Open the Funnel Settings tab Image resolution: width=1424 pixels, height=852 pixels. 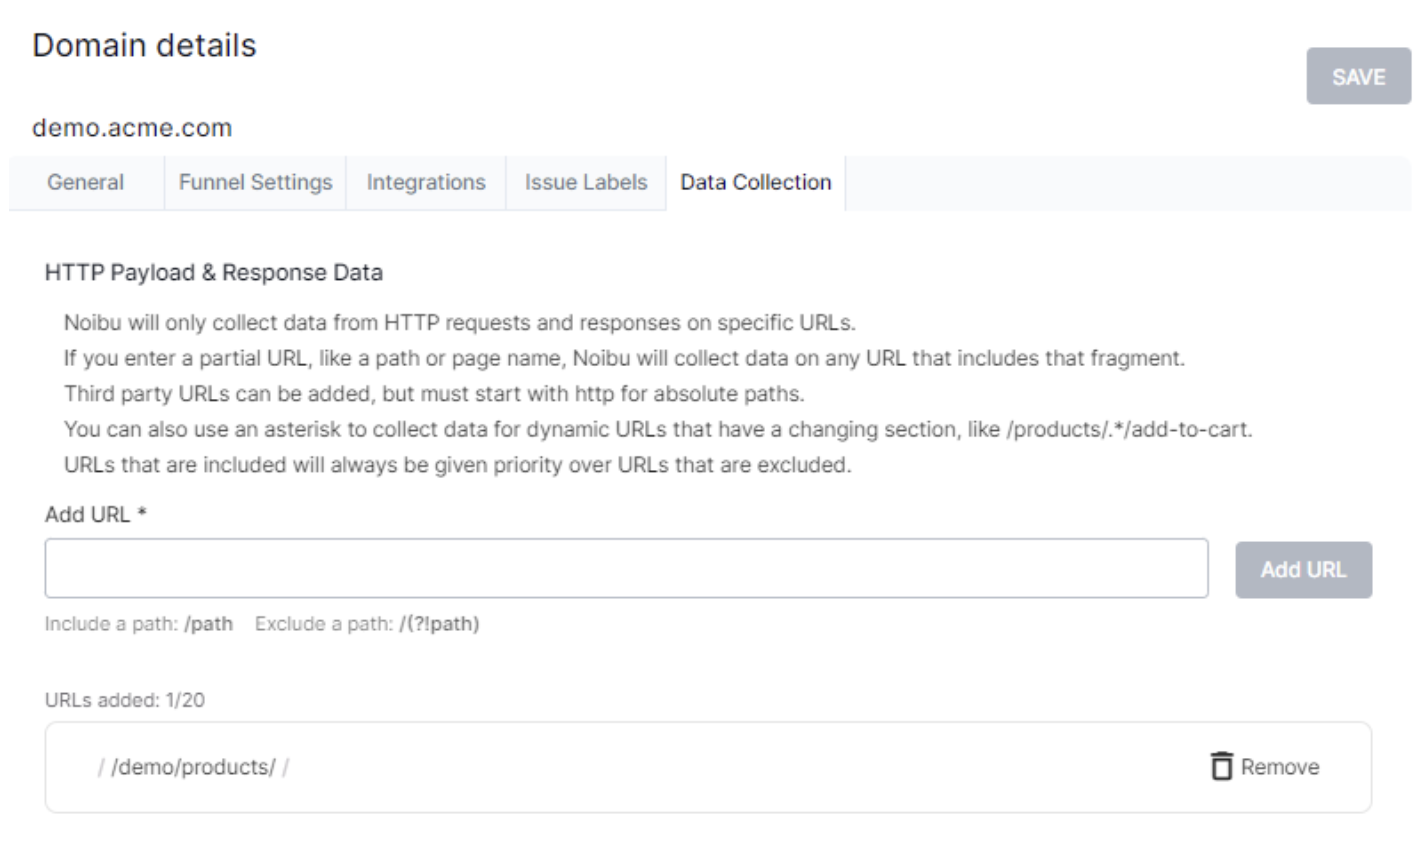[x=255, y=183]
